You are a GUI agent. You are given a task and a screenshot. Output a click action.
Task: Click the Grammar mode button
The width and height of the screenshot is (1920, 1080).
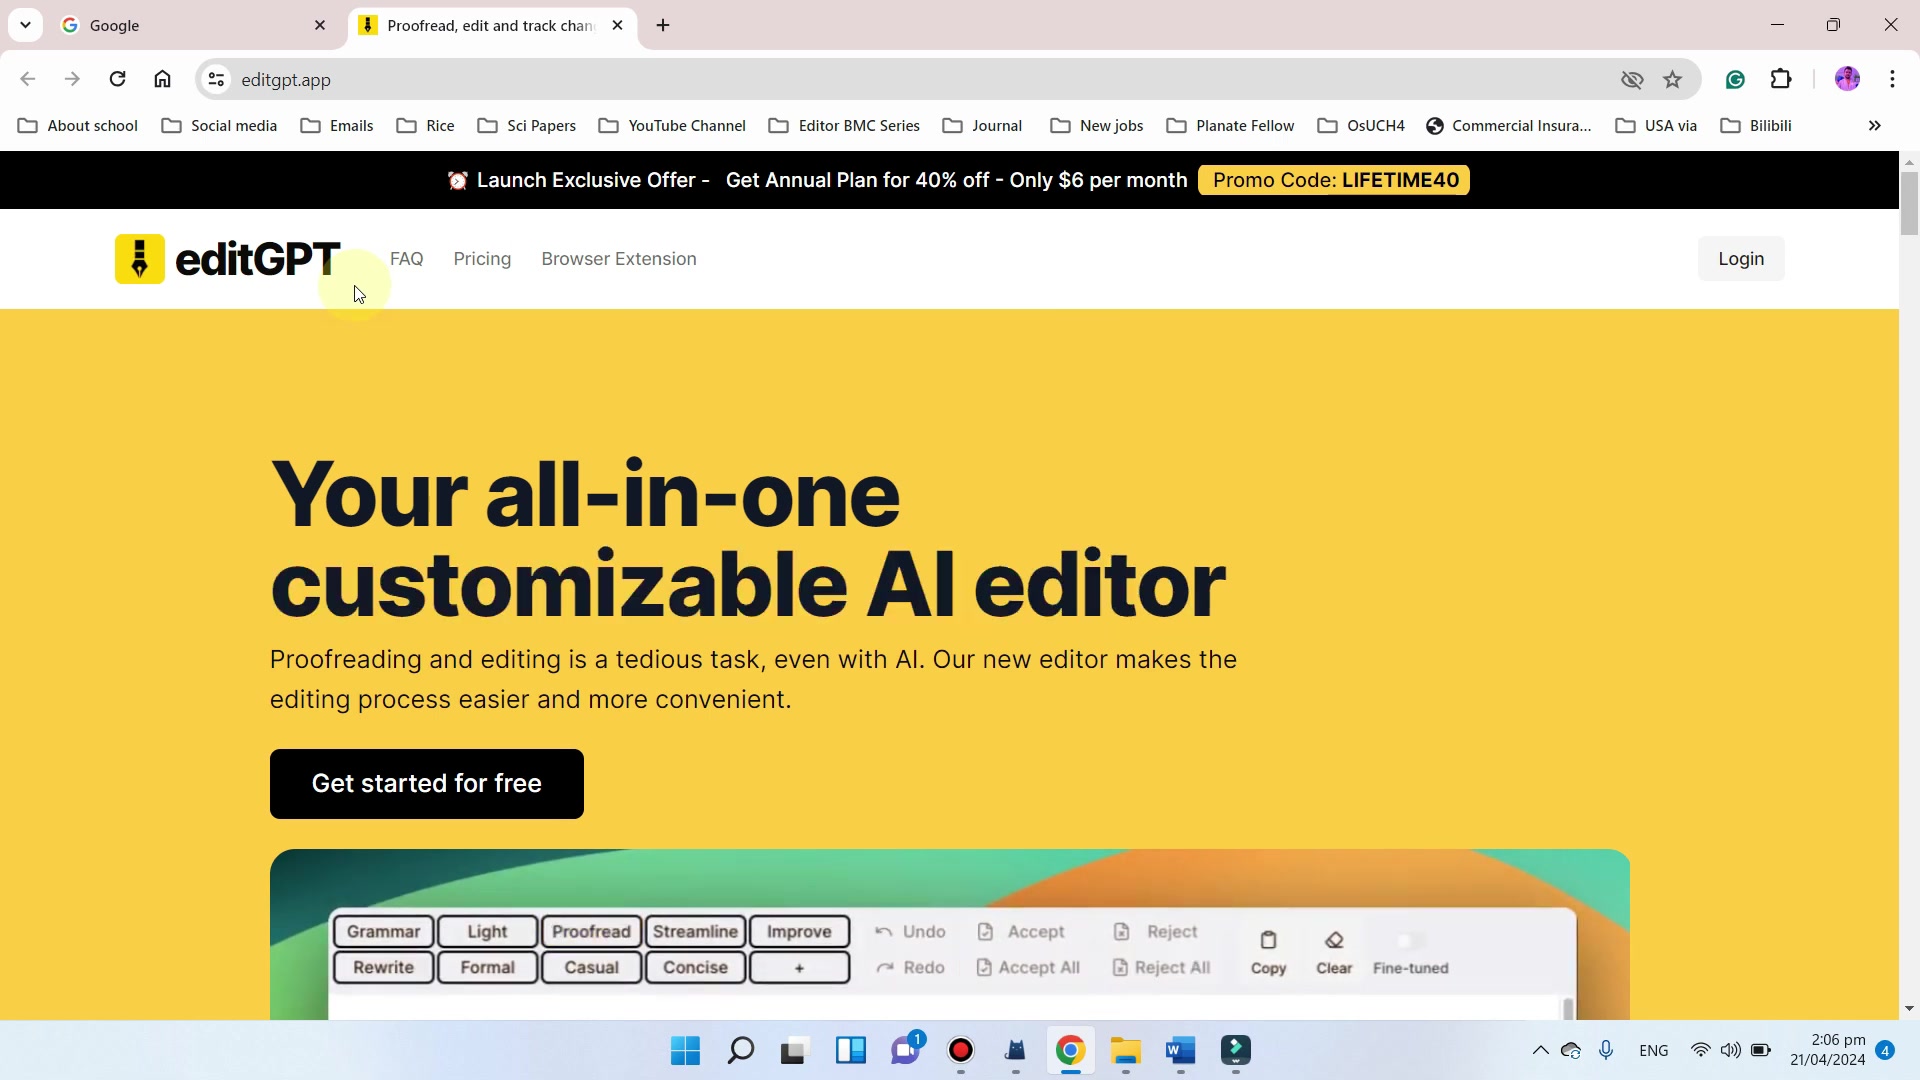383,932
